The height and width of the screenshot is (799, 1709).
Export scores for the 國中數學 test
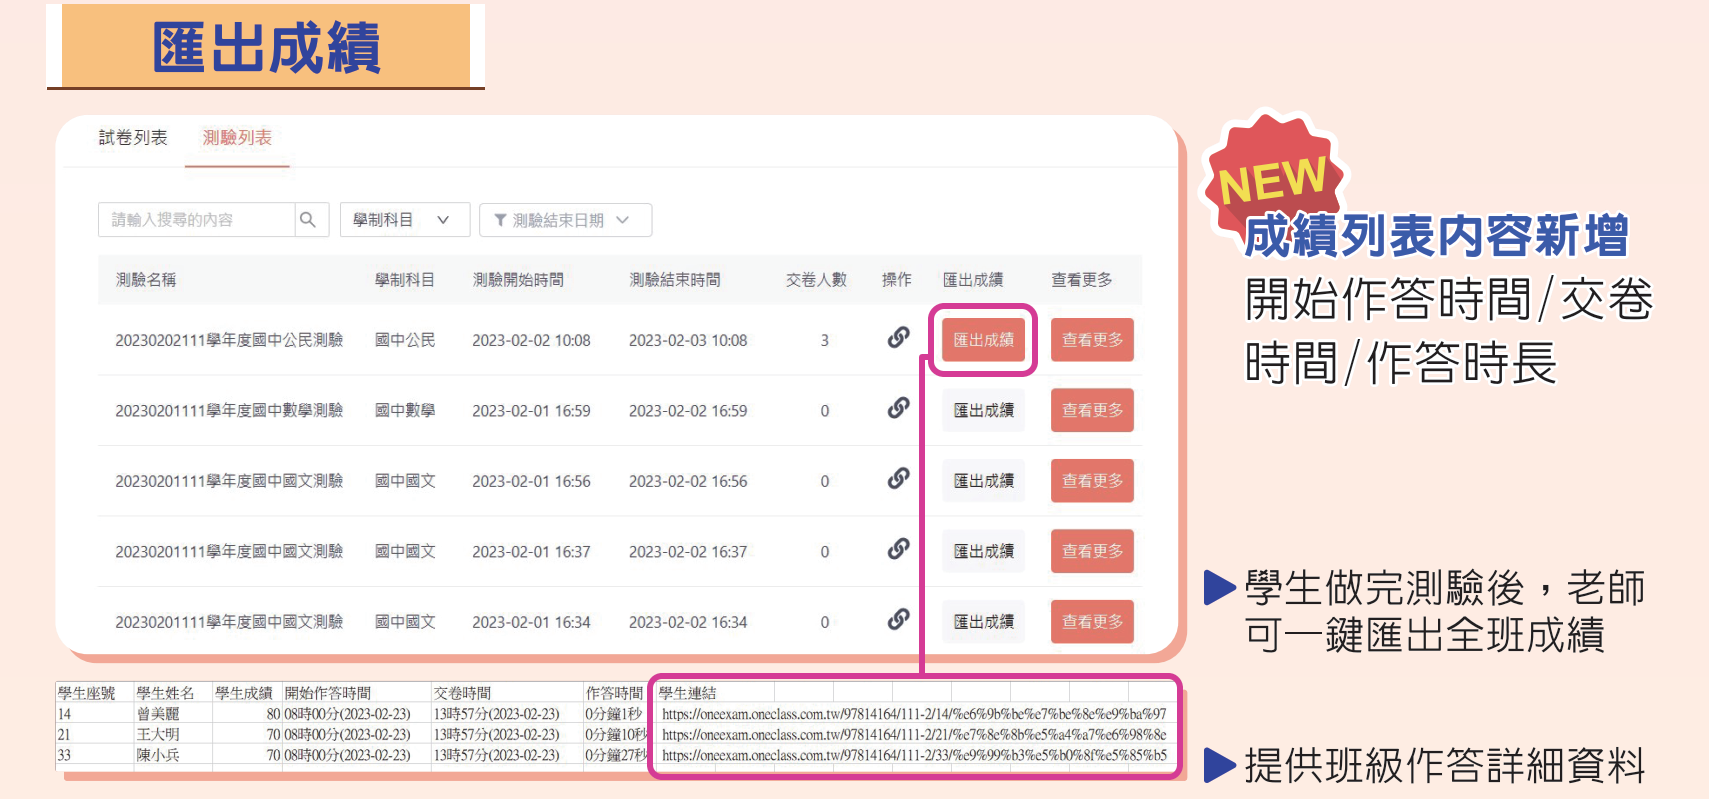(x=983, y=410)
